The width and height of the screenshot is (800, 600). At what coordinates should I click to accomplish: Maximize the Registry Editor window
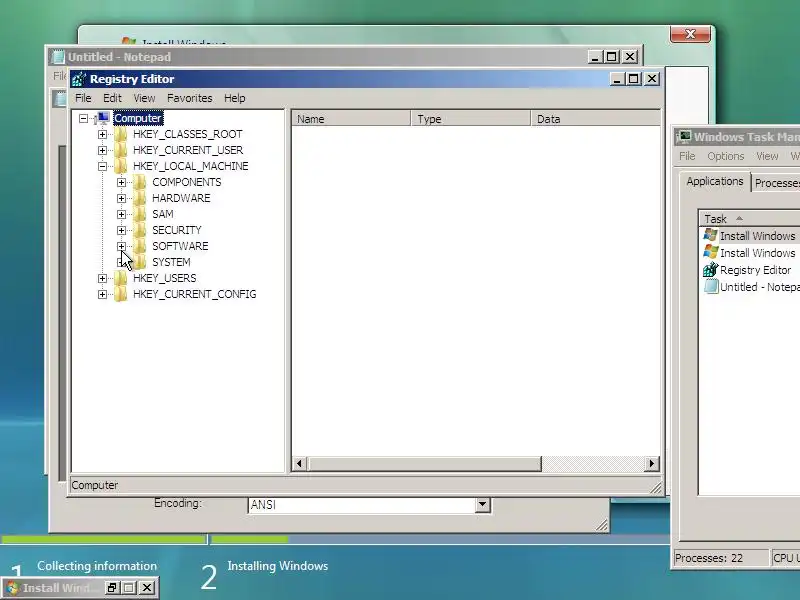tap(633, 79)
